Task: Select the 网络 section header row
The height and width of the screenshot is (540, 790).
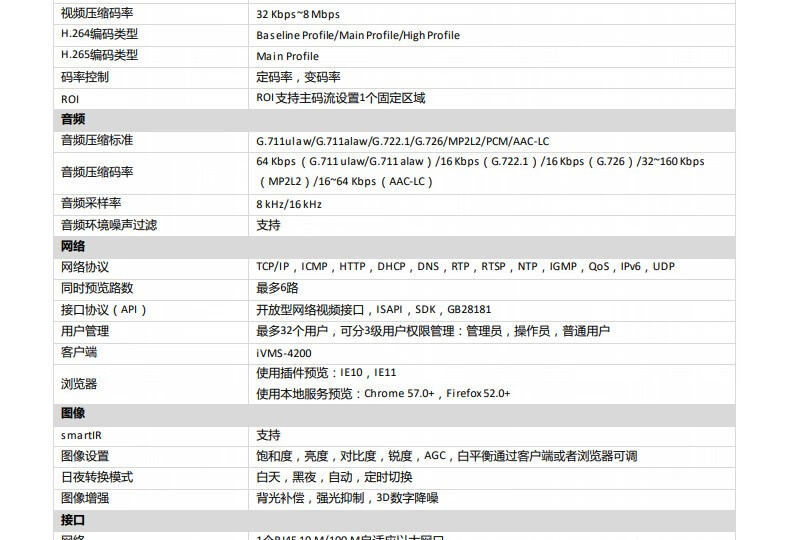Action: pos(394,247)
